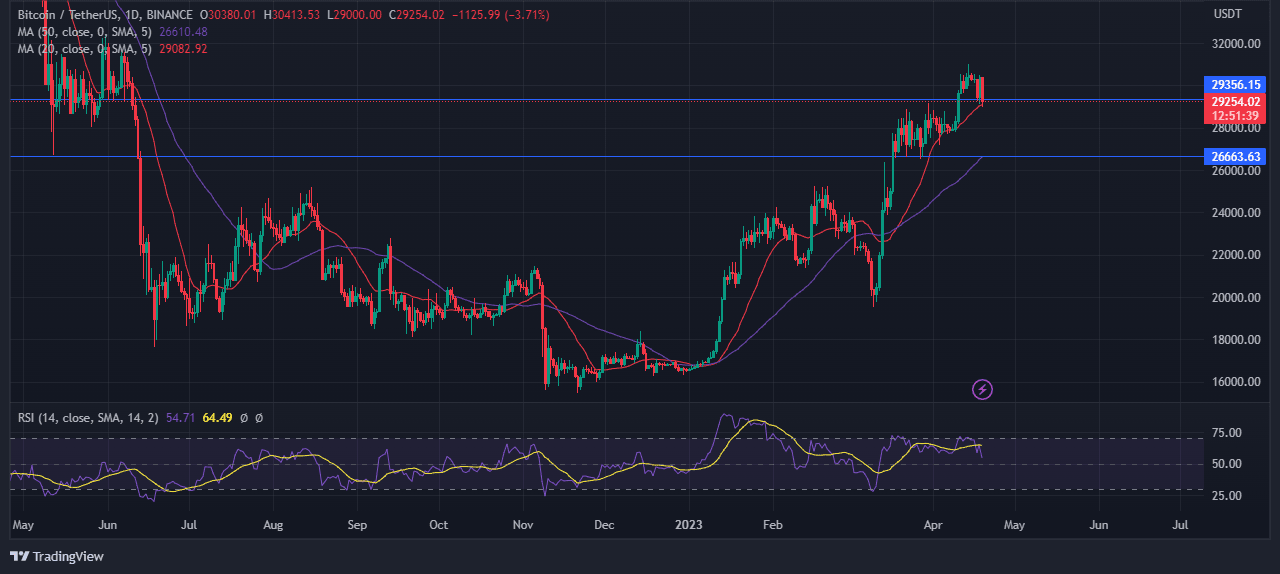1280x574 pixels.
Task: Click 20000.00 on the price axis
Action: coord(1235,297)
